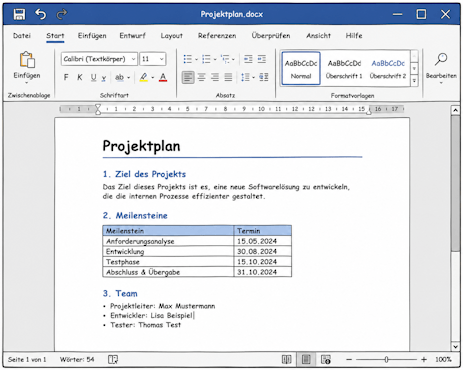463x370 pixels.
Task: Click the Wörter: 54 word count
Action: (77, 359)
